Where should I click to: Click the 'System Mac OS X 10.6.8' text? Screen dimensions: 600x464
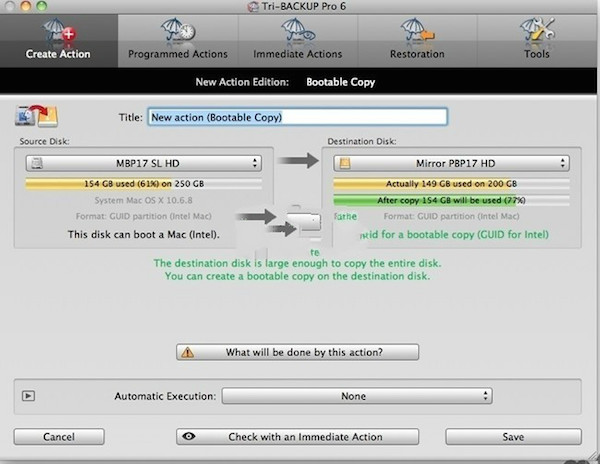tap(143, 200)
